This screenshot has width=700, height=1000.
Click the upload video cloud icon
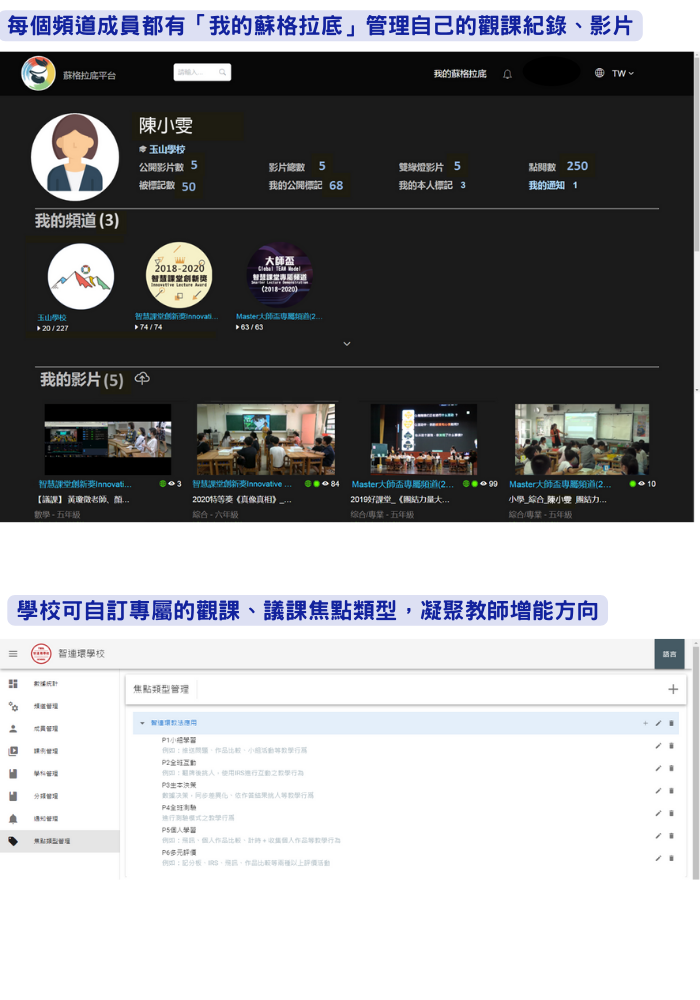click(142, 378)
